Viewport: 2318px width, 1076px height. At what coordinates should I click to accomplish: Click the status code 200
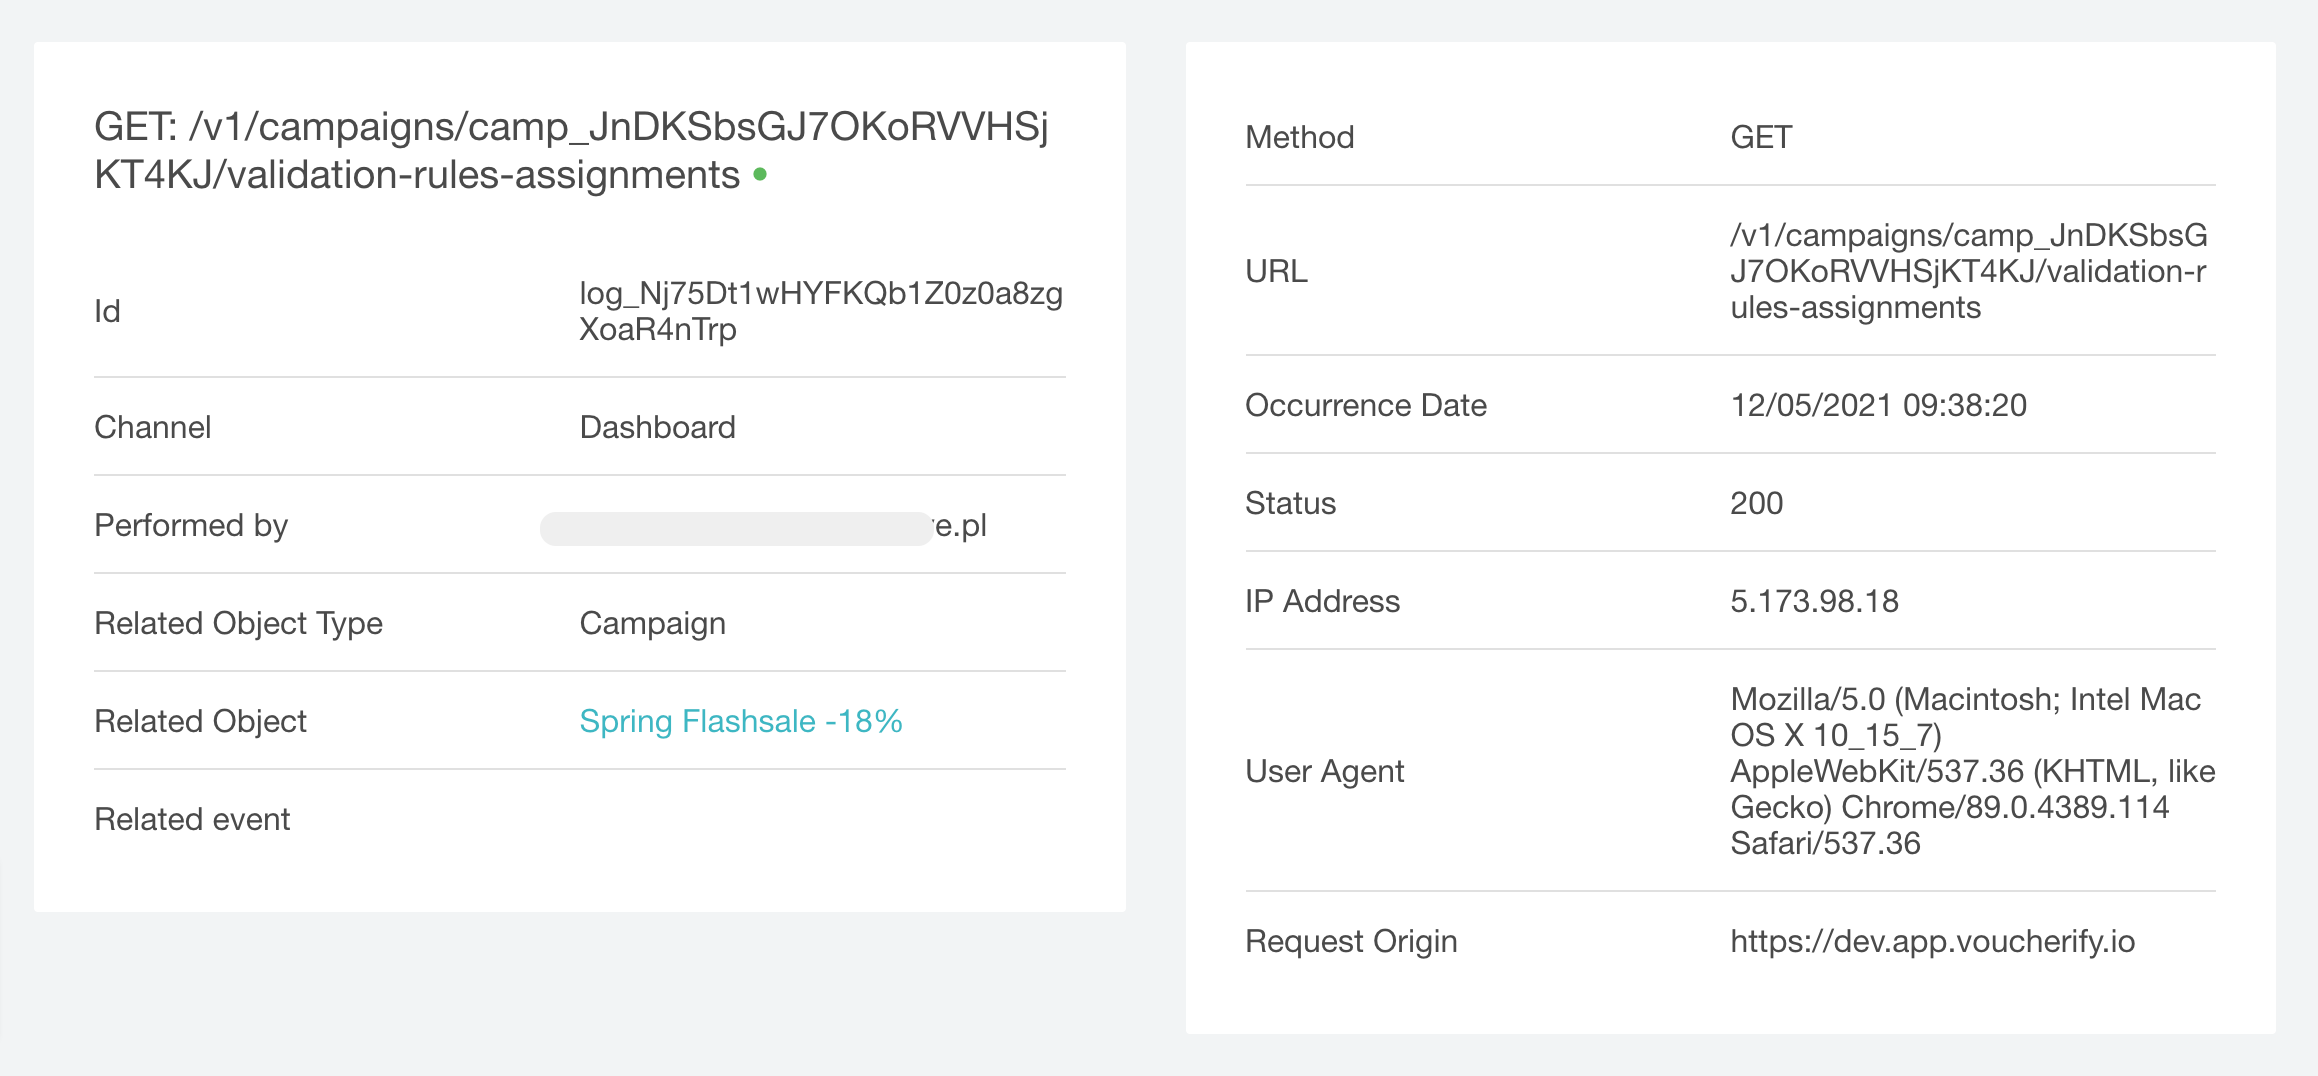click(x=1756, y=503)
